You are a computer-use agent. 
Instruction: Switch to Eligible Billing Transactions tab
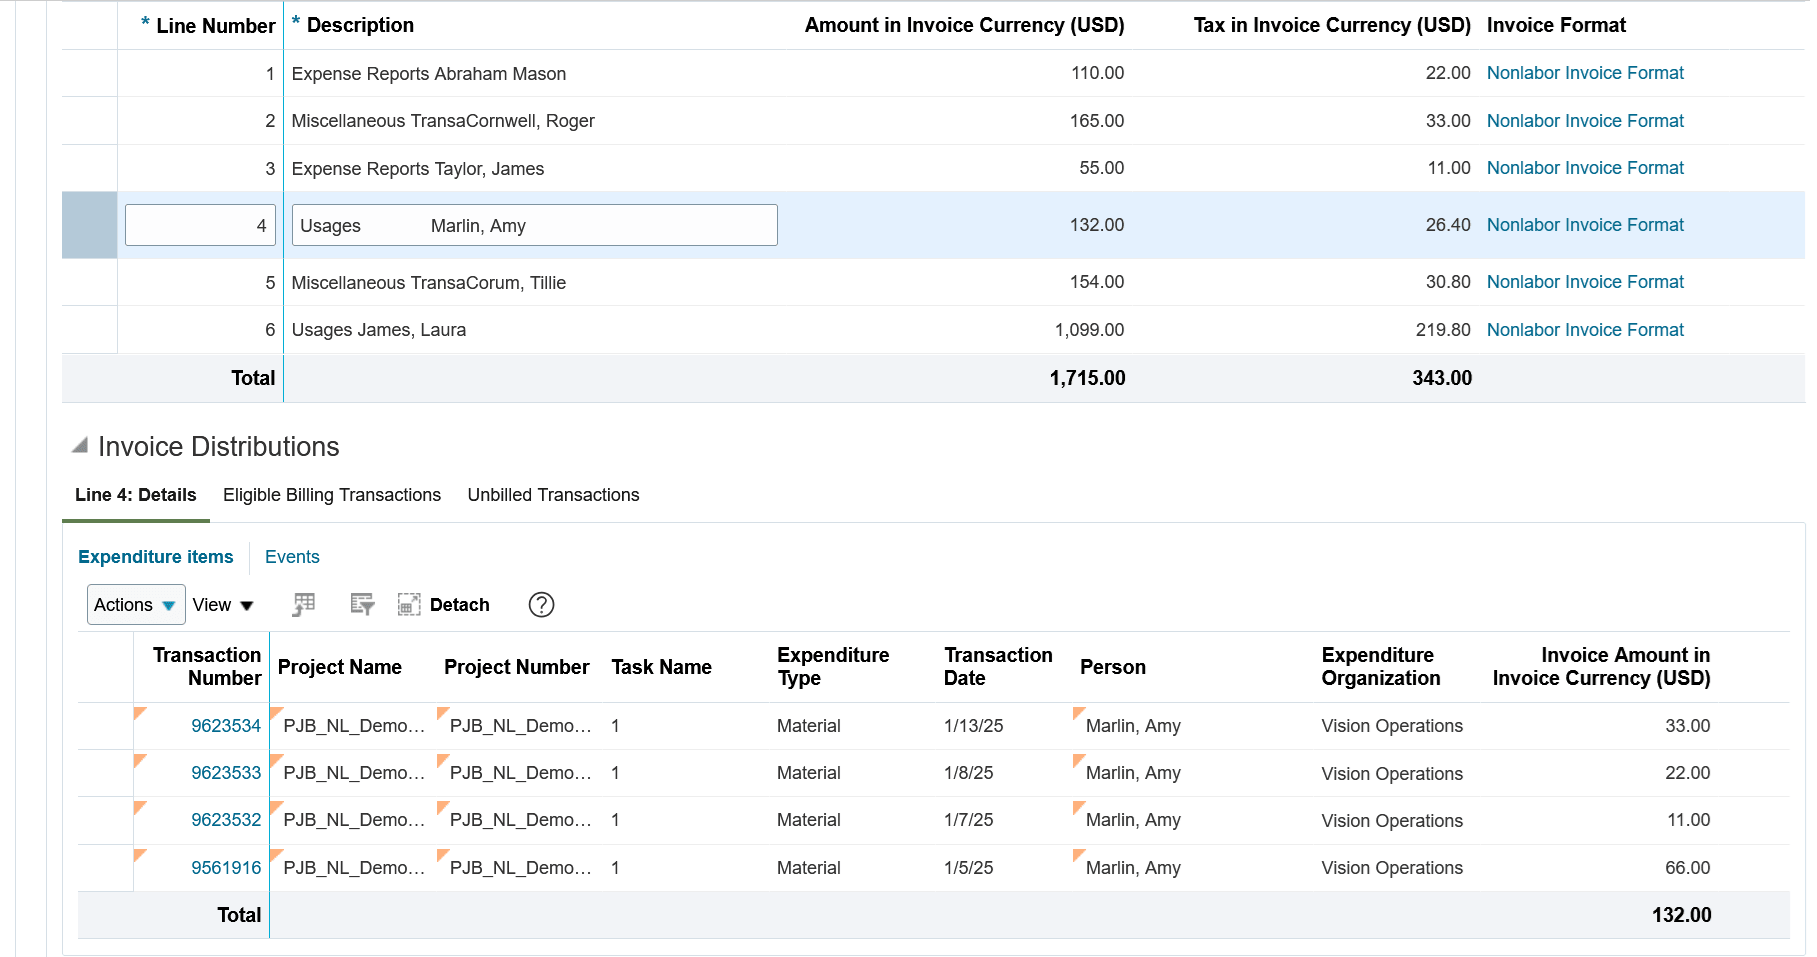tap(332, 495)
